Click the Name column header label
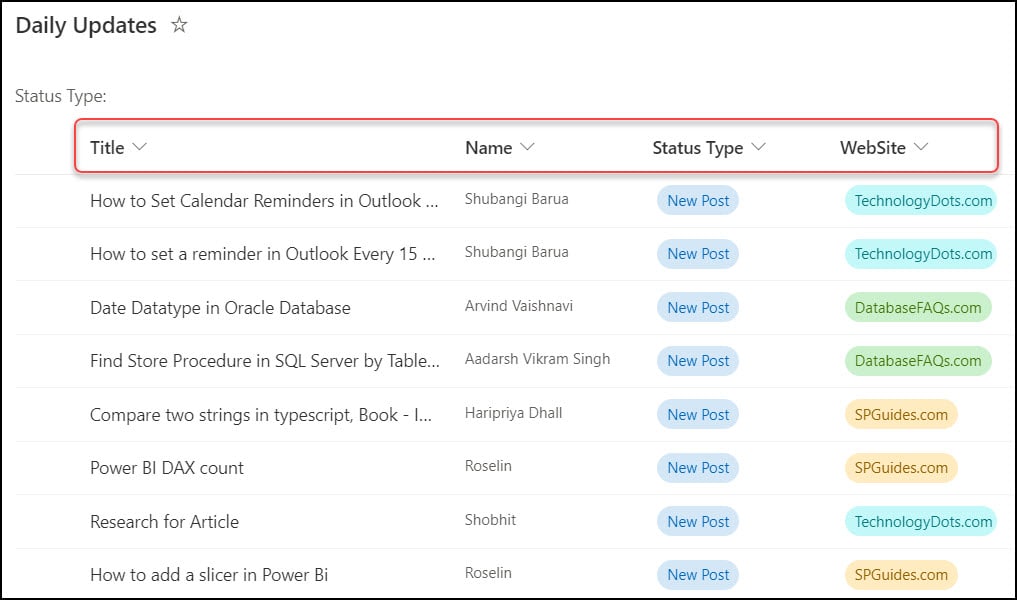This screenshot has height=600, width=1017. click(488, 148)
